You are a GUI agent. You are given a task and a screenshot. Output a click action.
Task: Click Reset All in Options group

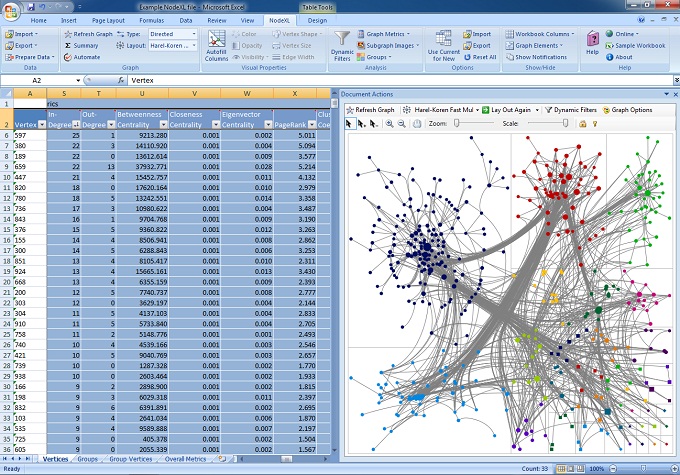480,57
